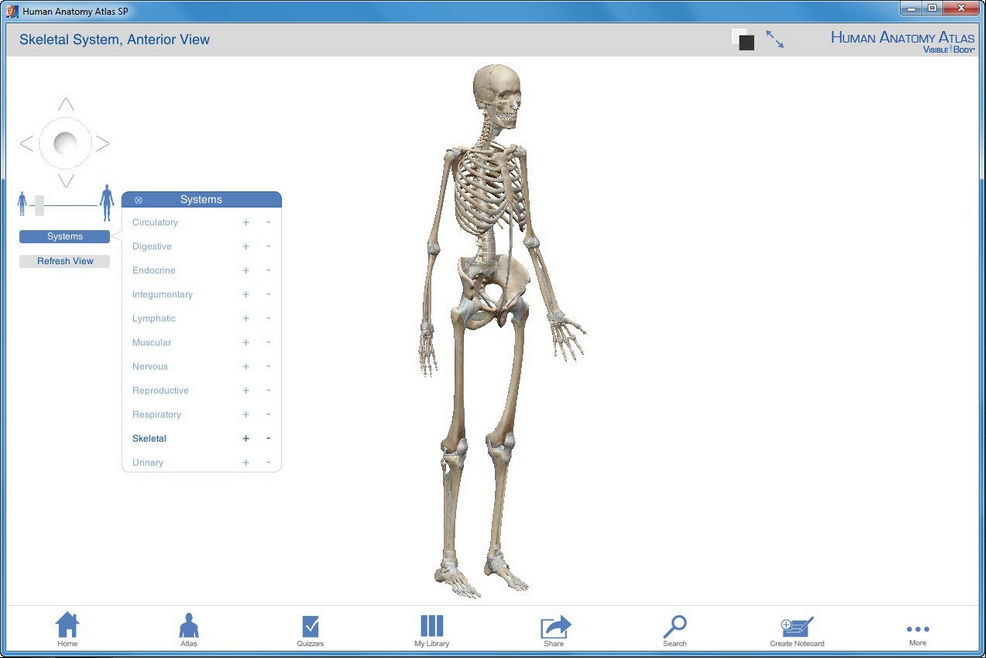This screenshot has width=986, height=658.
Task: Remove Muscular system with minus
Action: [269, 342]
